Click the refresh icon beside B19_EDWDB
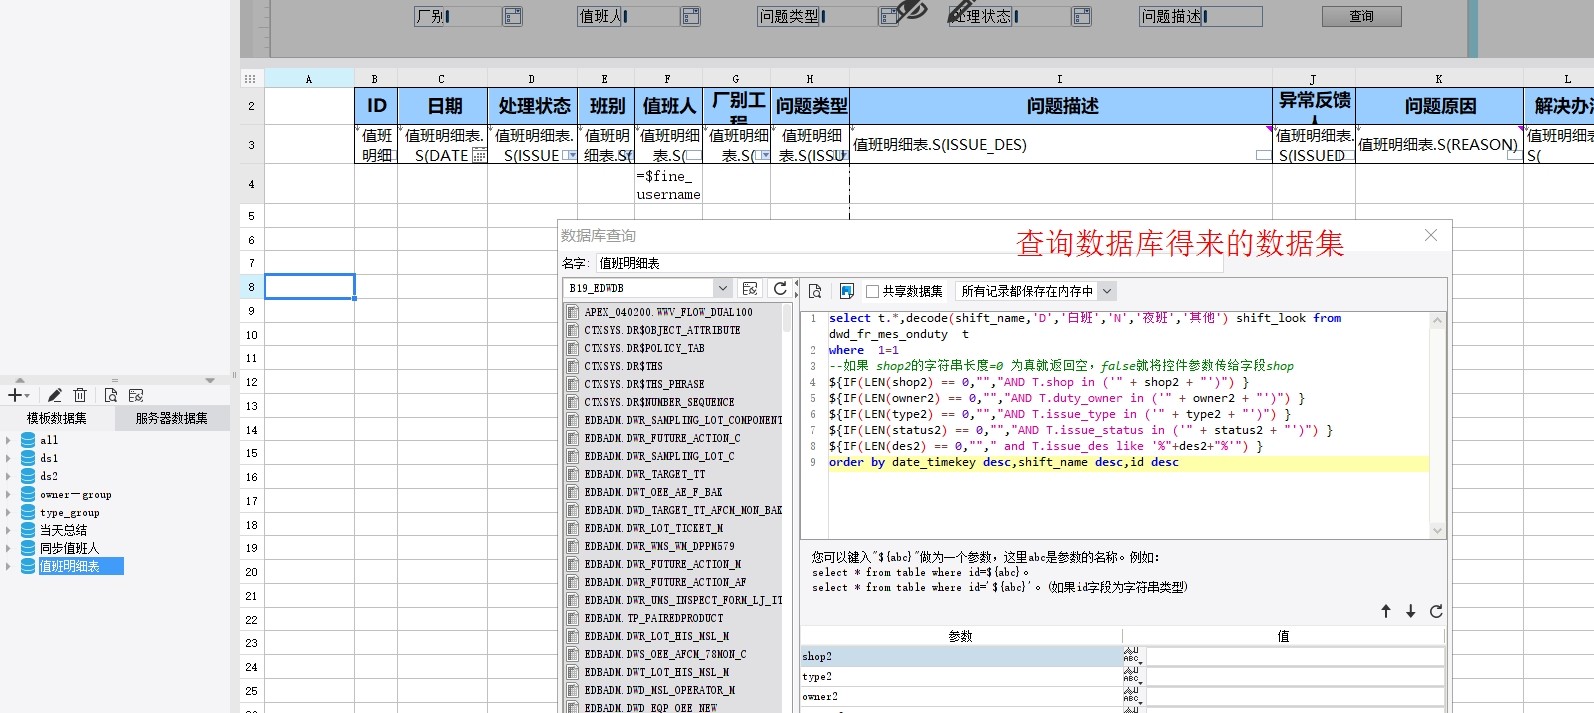Viewport: 1594px width, 713px height. pos(780,288)
